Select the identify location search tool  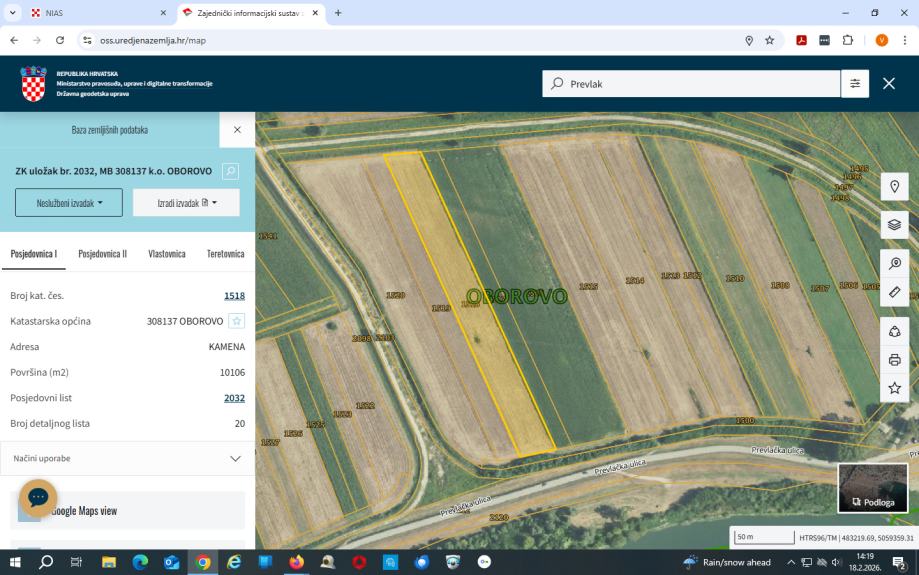pos(894,263)
